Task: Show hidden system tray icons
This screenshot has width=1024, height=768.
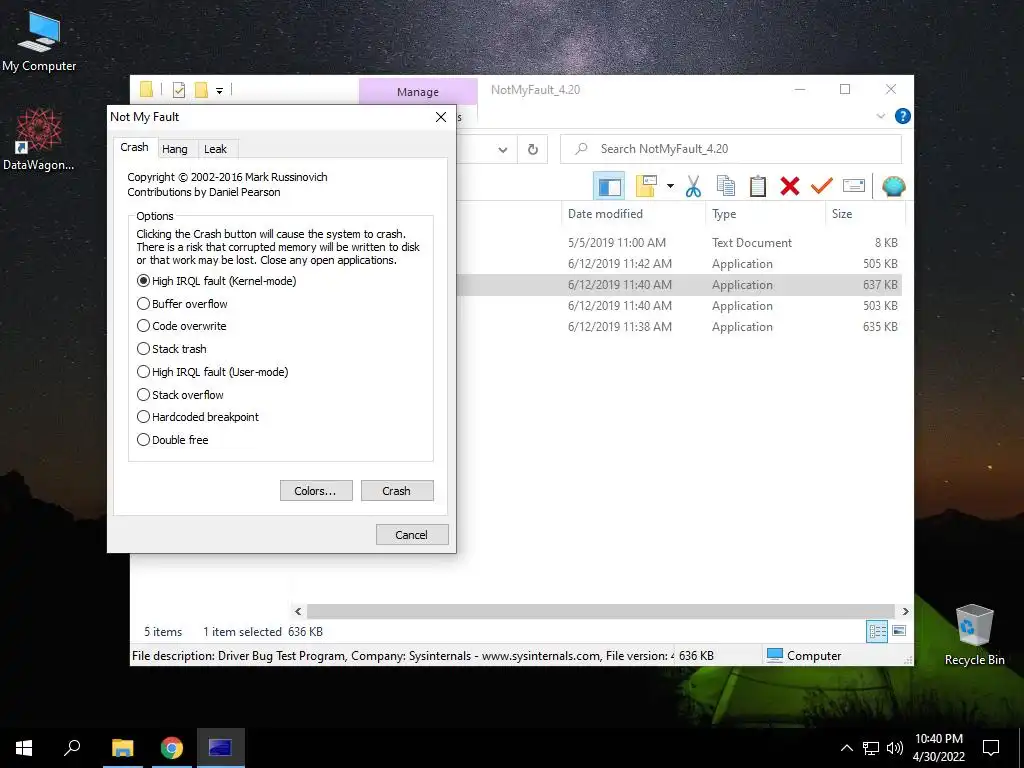Action: point(846,748)
